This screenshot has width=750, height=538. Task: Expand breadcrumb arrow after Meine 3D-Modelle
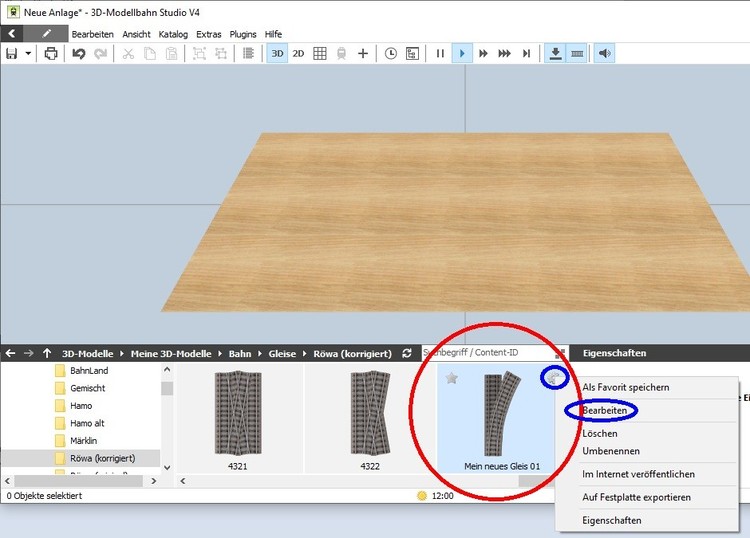point(221,353)
